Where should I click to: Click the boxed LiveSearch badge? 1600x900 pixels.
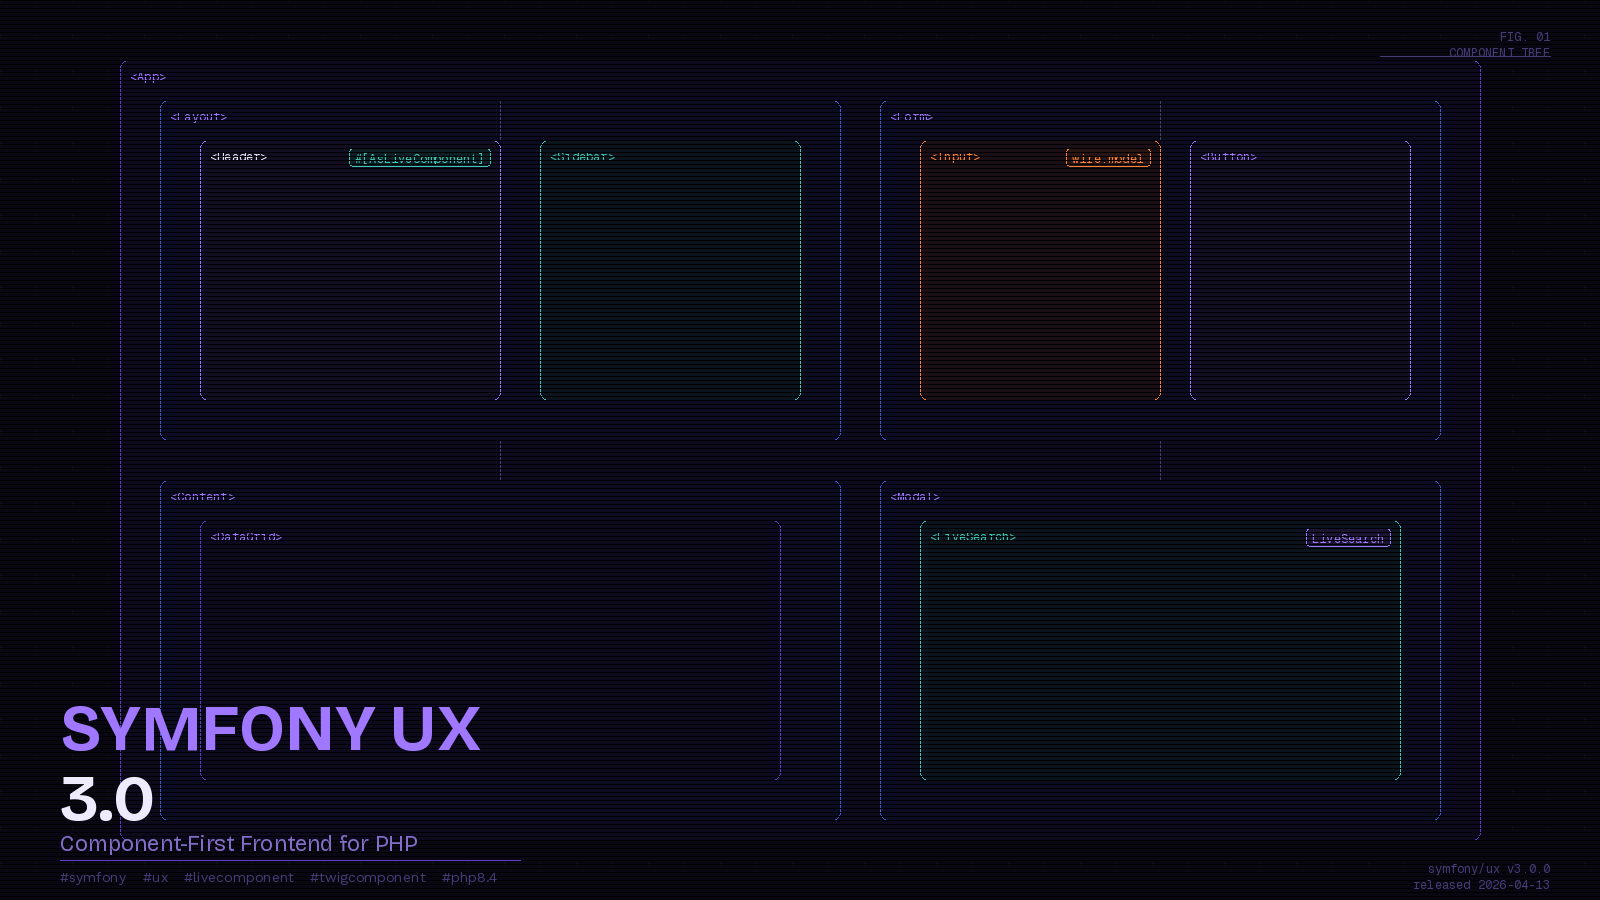tap(1348, 538)
